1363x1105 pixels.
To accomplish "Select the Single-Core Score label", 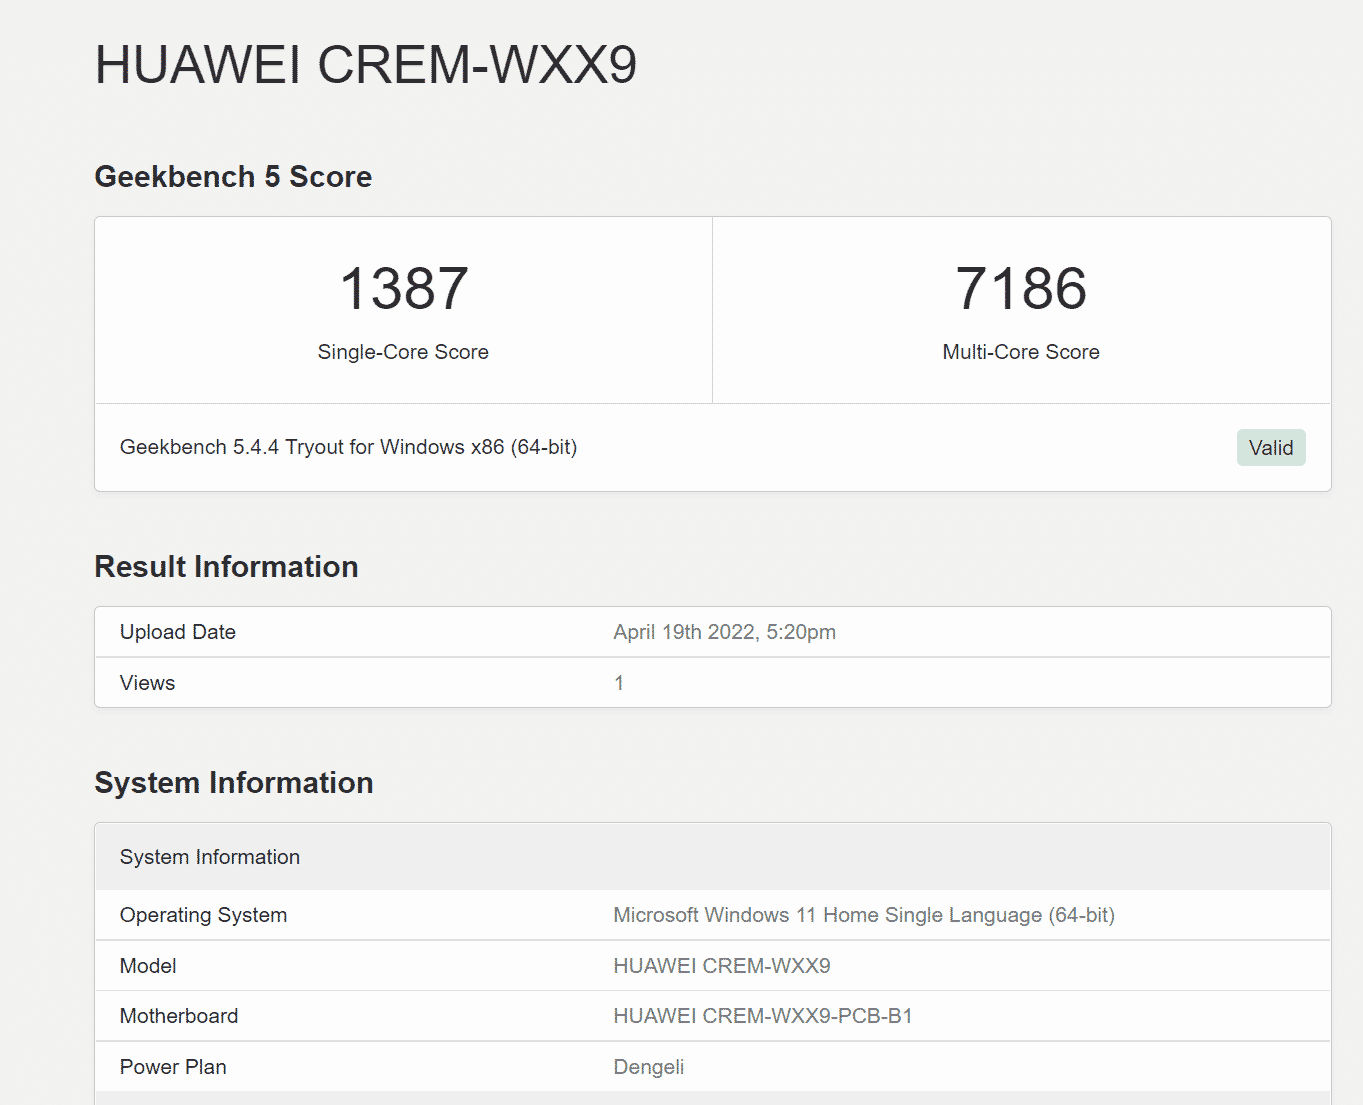I will 403,352.
